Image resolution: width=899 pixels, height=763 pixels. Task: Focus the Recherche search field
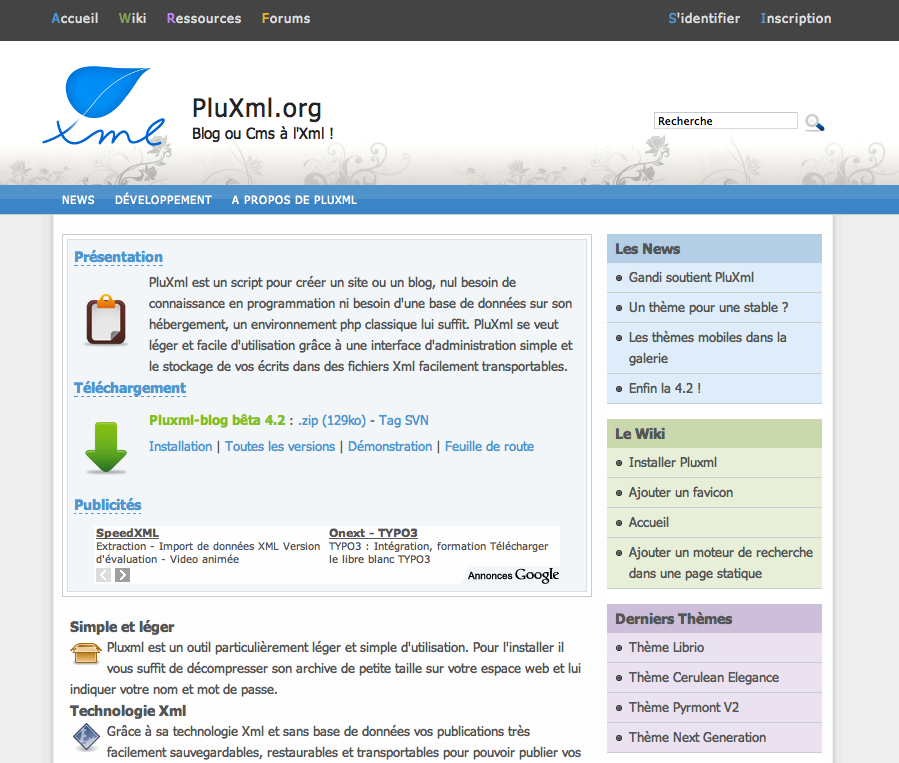coord(726,121)
